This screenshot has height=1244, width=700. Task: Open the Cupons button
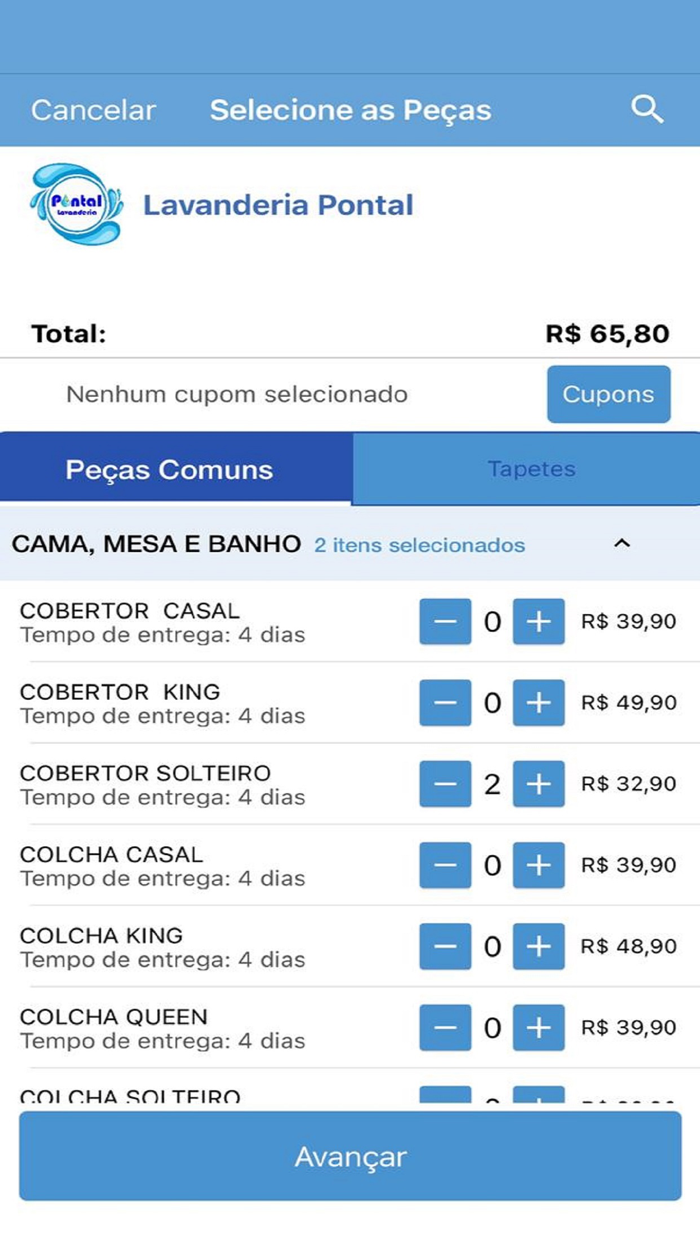[608, 394]
